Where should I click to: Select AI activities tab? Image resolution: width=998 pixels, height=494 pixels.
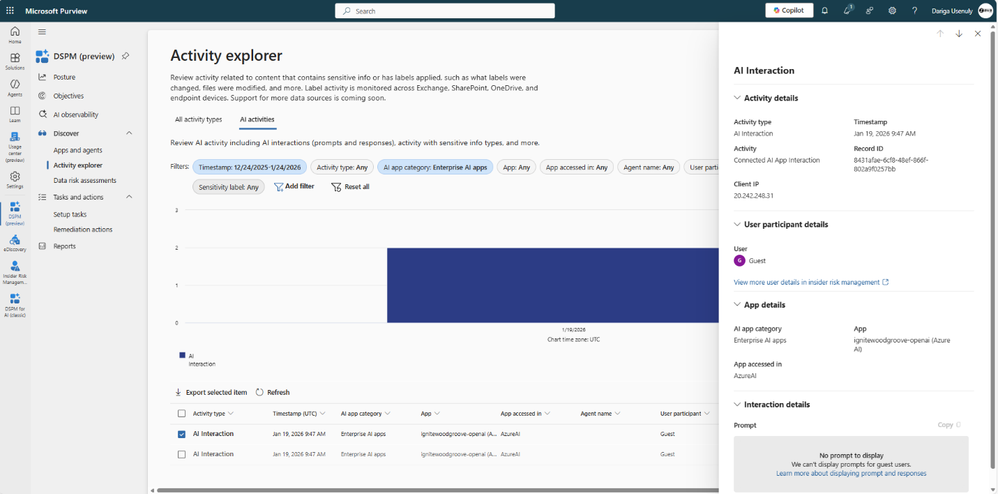pos(257,119)
